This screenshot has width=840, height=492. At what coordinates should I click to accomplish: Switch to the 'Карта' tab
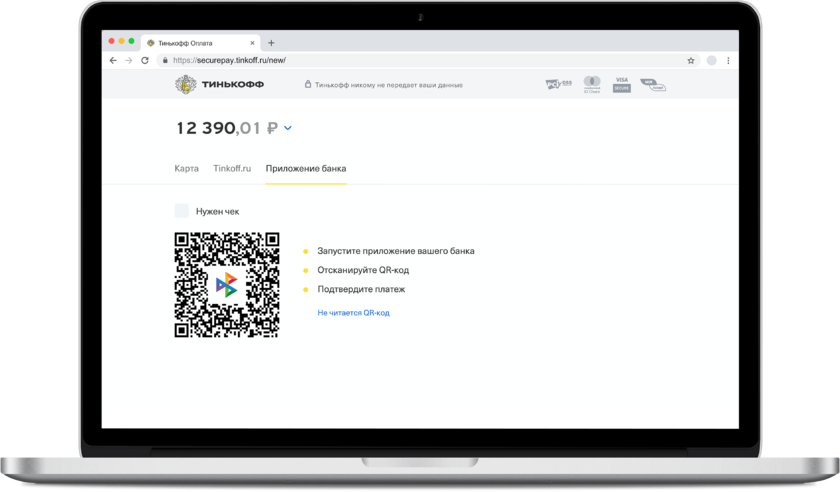click(187, 169)
